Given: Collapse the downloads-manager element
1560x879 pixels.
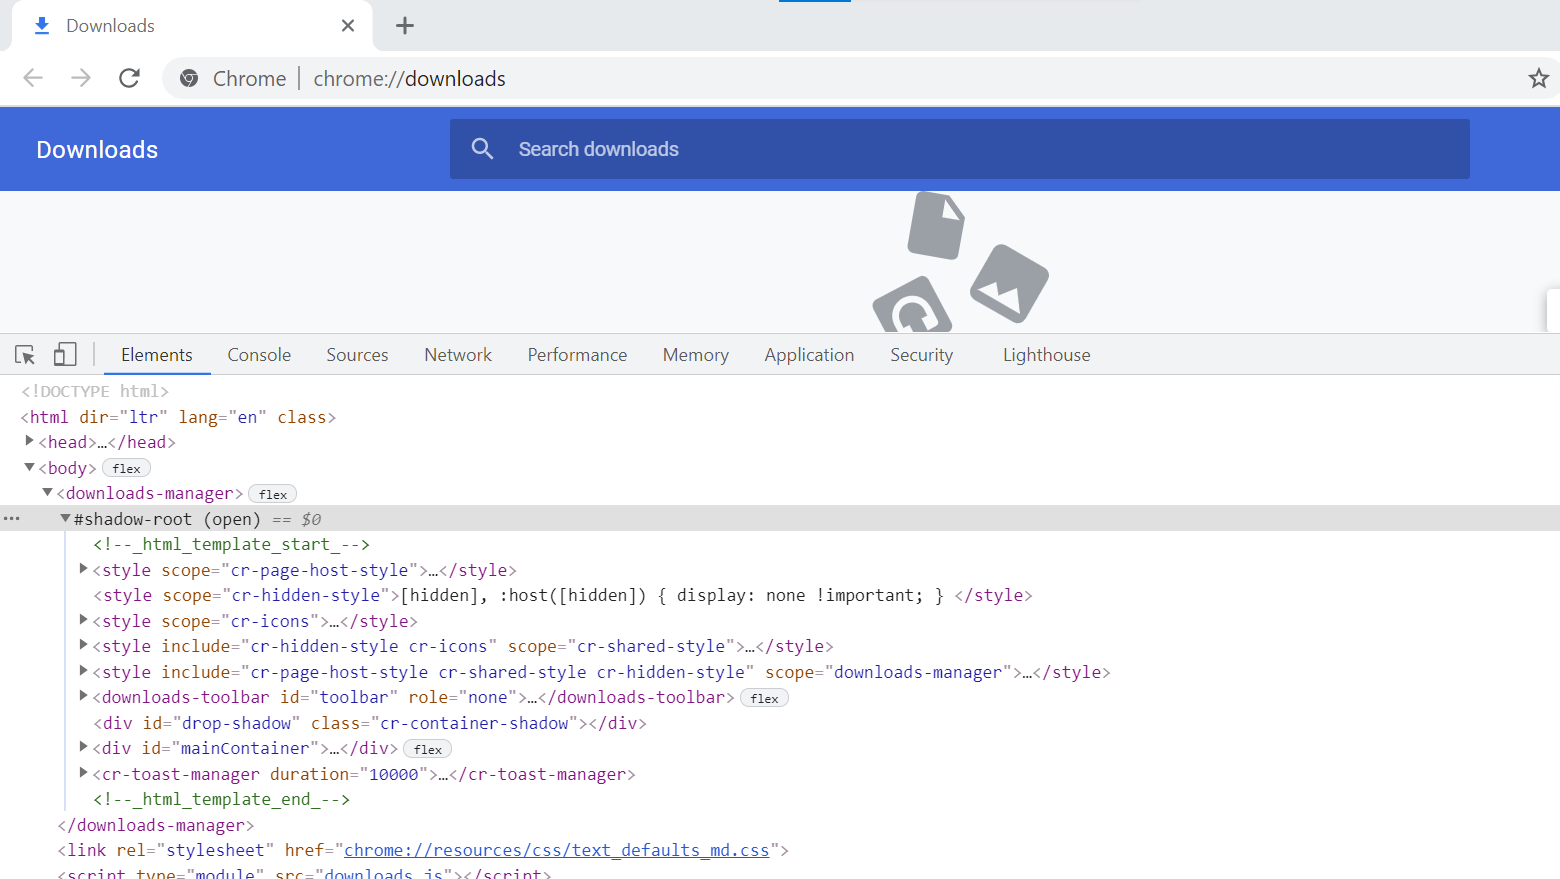Looking at the screenshot, I should 47,492.
